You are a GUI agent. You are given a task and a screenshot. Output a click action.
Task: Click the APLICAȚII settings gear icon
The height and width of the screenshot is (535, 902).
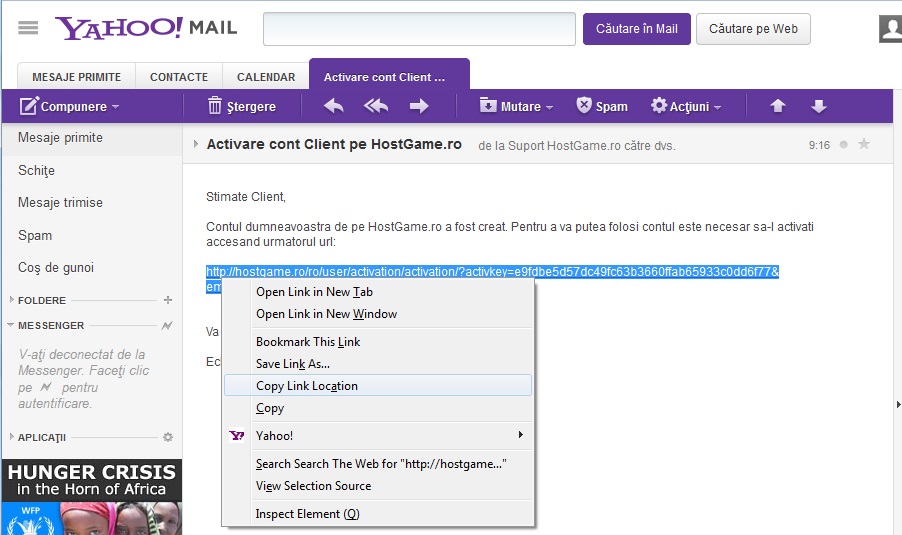click(x=168, y=437)
